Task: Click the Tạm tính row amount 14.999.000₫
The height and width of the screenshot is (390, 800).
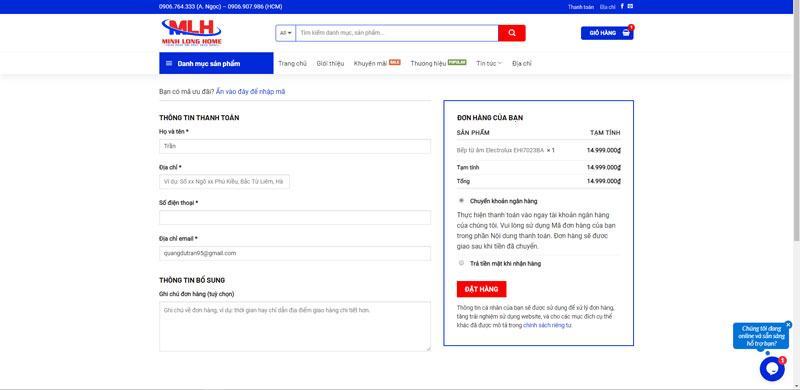Action: click(604, 167)
